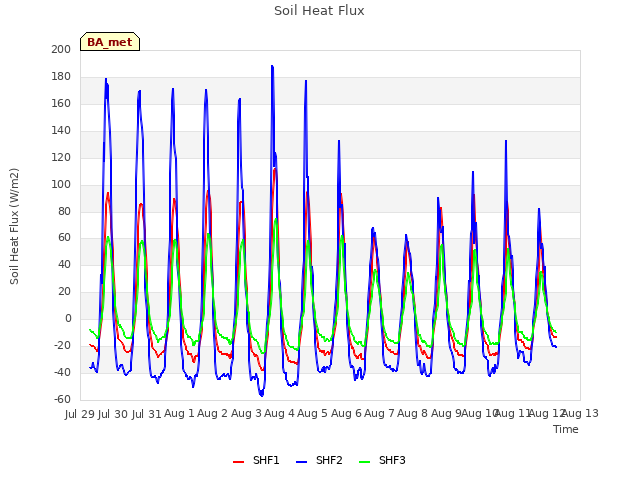Click the 200 y-axis tick label

61,49
